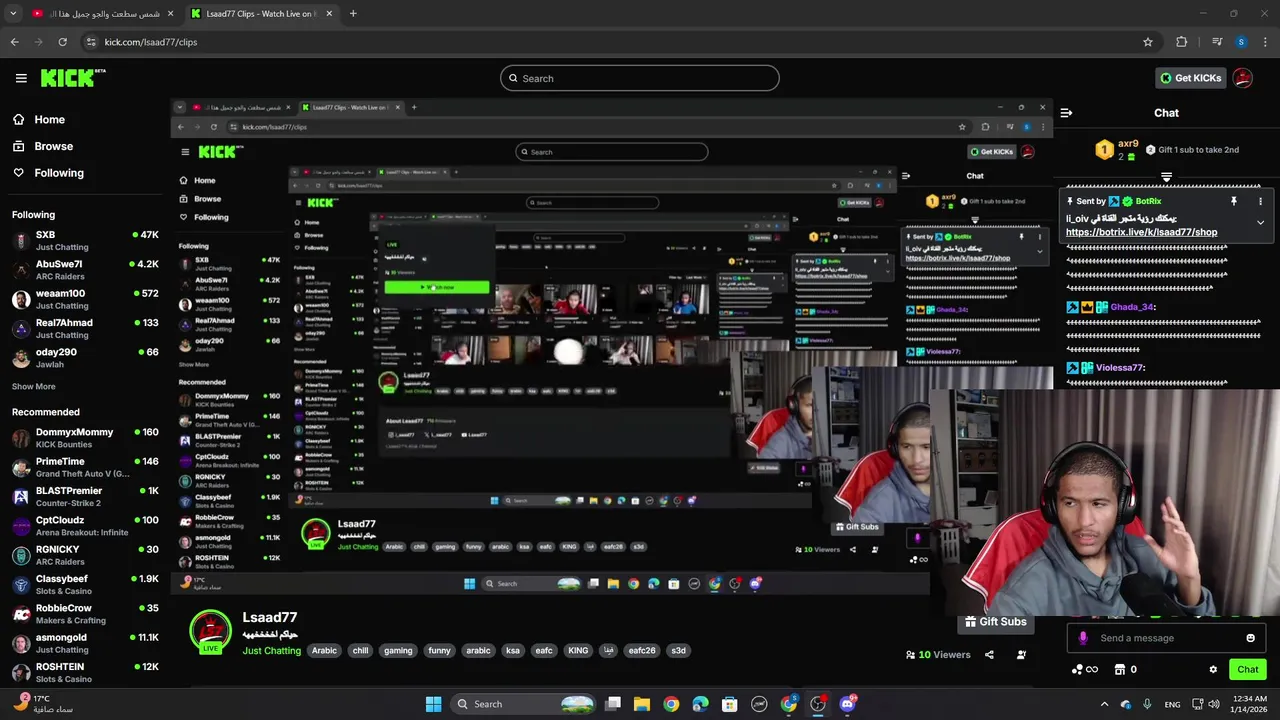Select the Arabic tag
This screenshot has width=1280, height=720.
click(324, 650)
